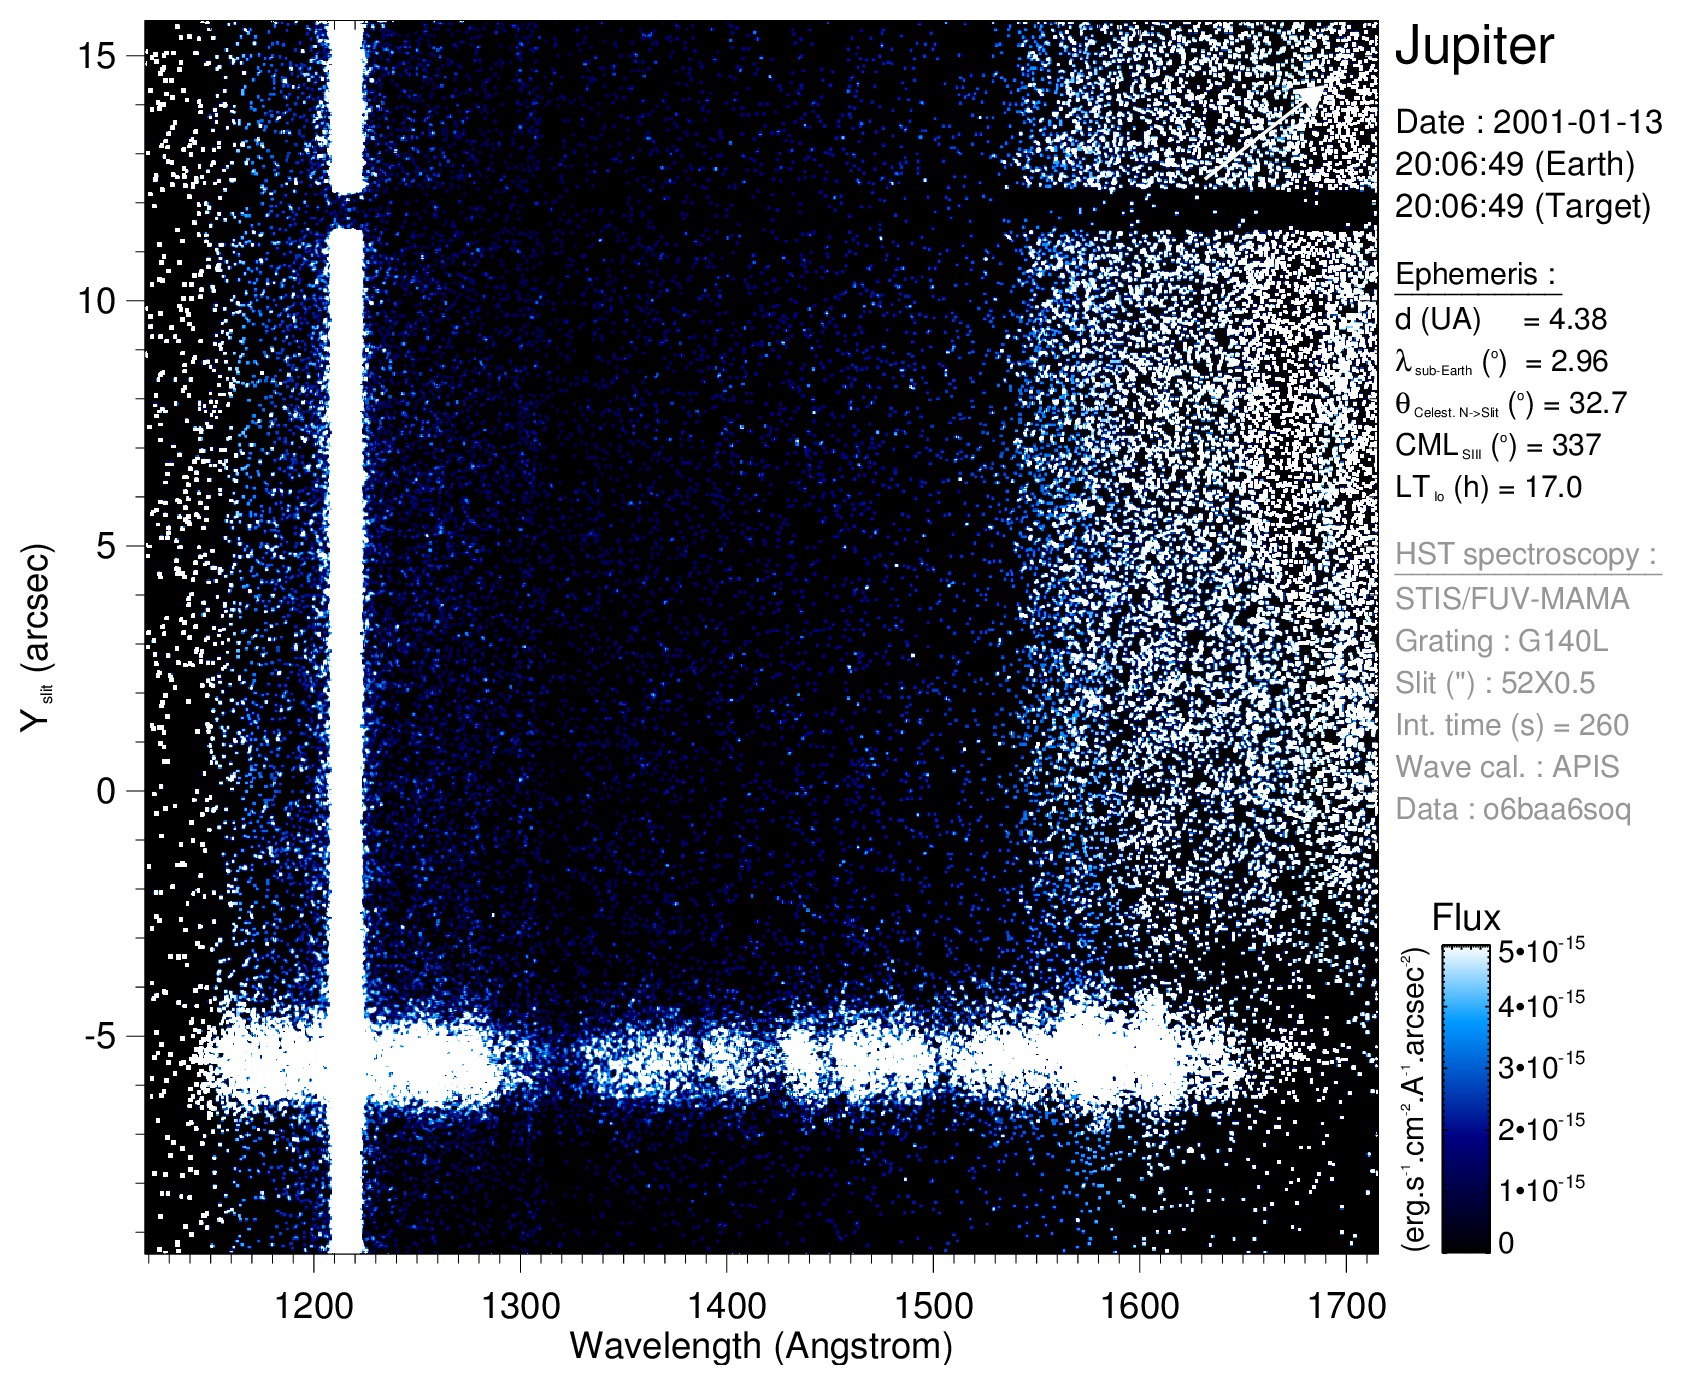
Task: Click the Flux label above the color bar
Action: click(x=1466, y=918)
